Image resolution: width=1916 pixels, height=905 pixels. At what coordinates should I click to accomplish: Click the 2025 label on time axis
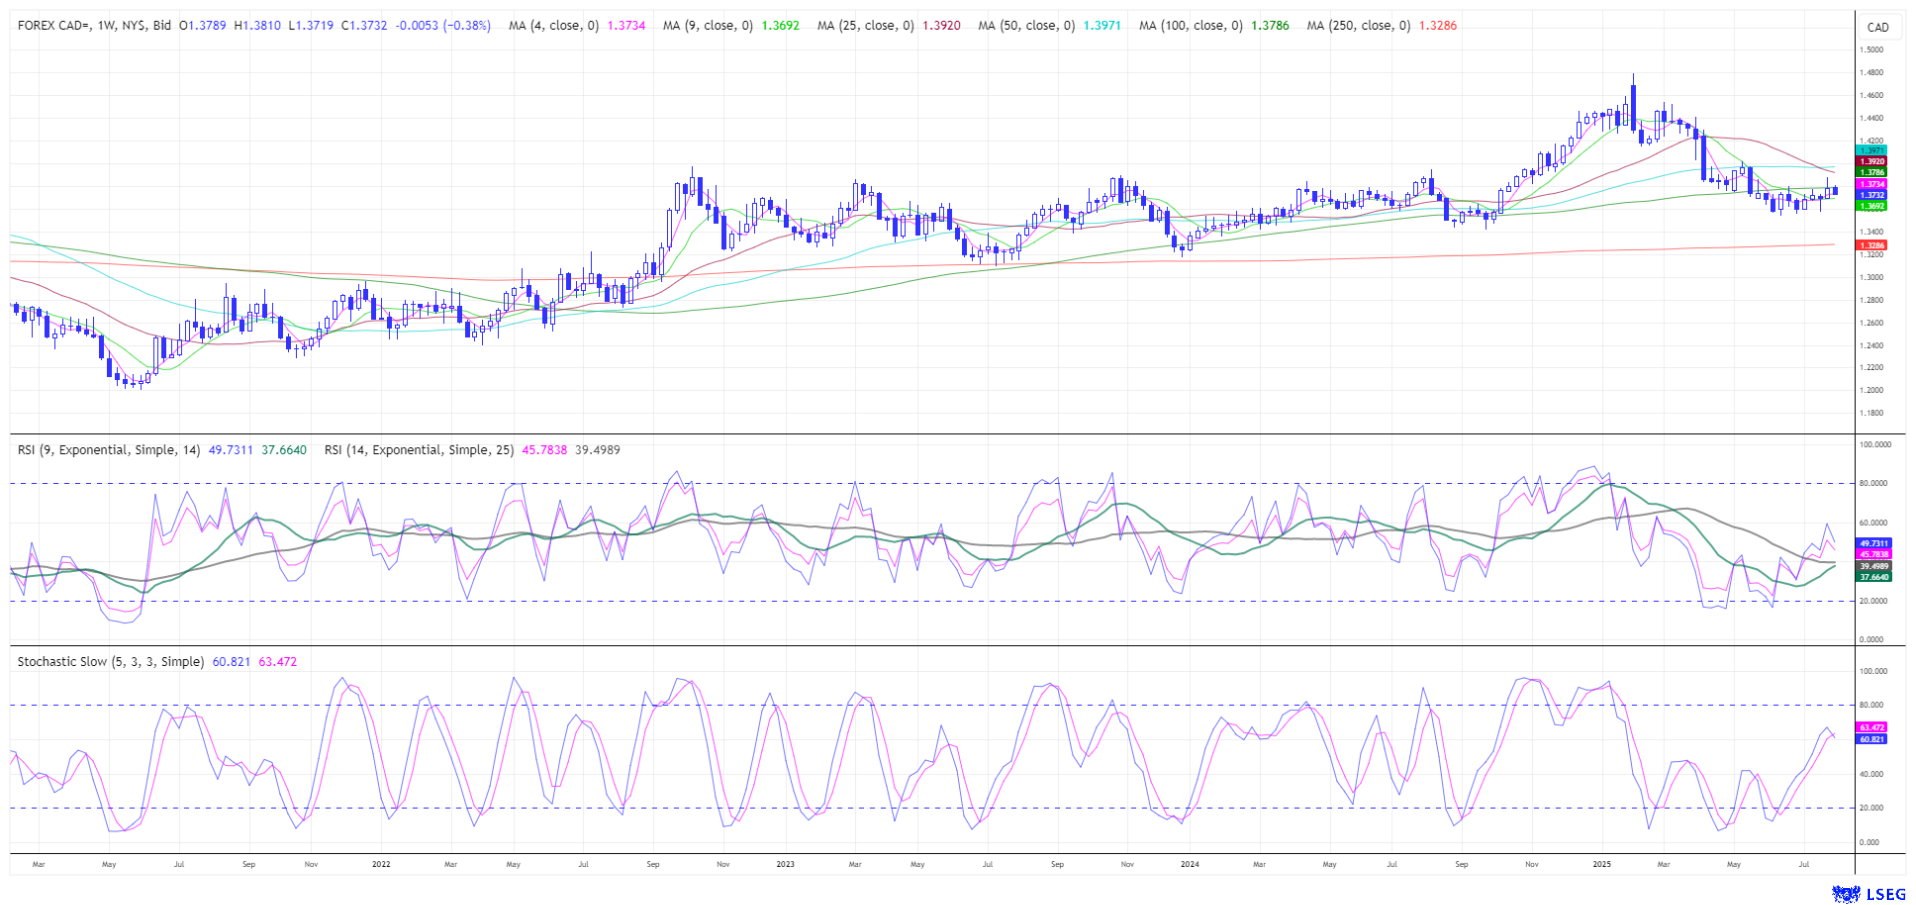coord(1601,863)
